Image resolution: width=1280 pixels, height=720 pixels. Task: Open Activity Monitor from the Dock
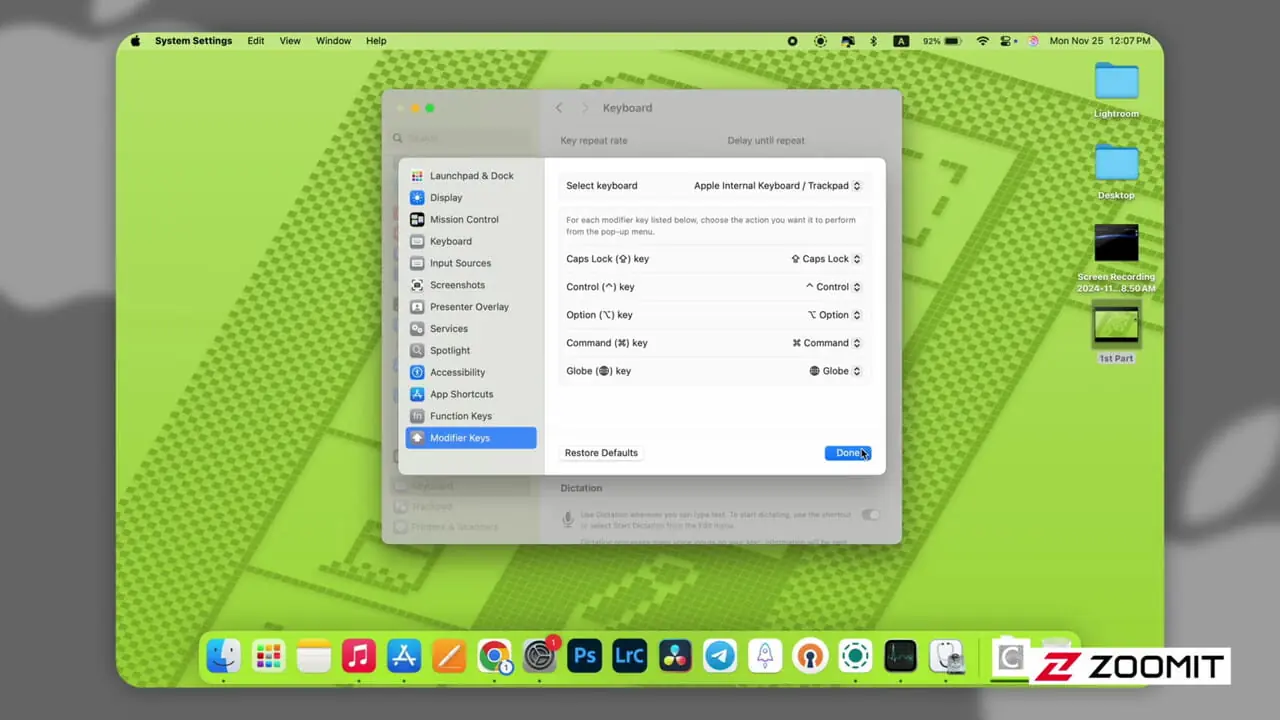[x=900, y=656]
